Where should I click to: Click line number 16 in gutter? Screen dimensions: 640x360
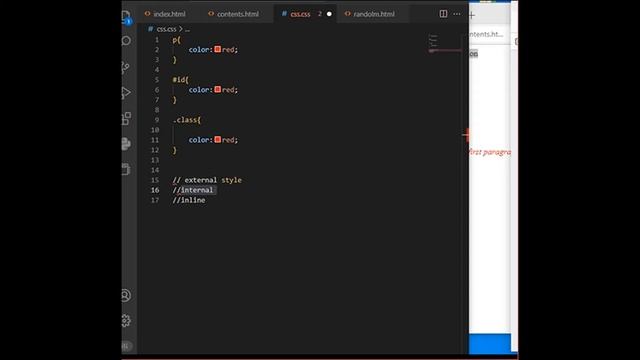(155, 190)
